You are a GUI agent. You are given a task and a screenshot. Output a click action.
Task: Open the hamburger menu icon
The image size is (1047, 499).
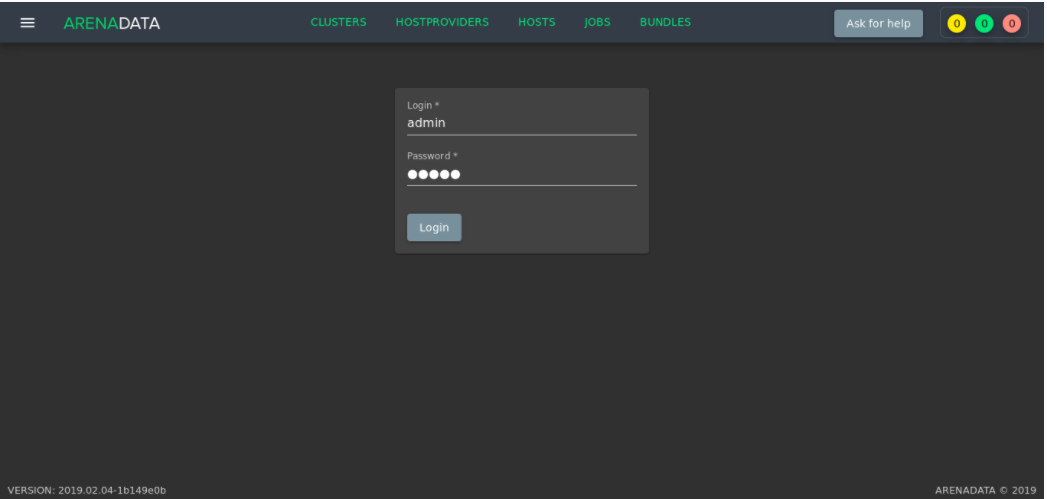tap(27, 23)
